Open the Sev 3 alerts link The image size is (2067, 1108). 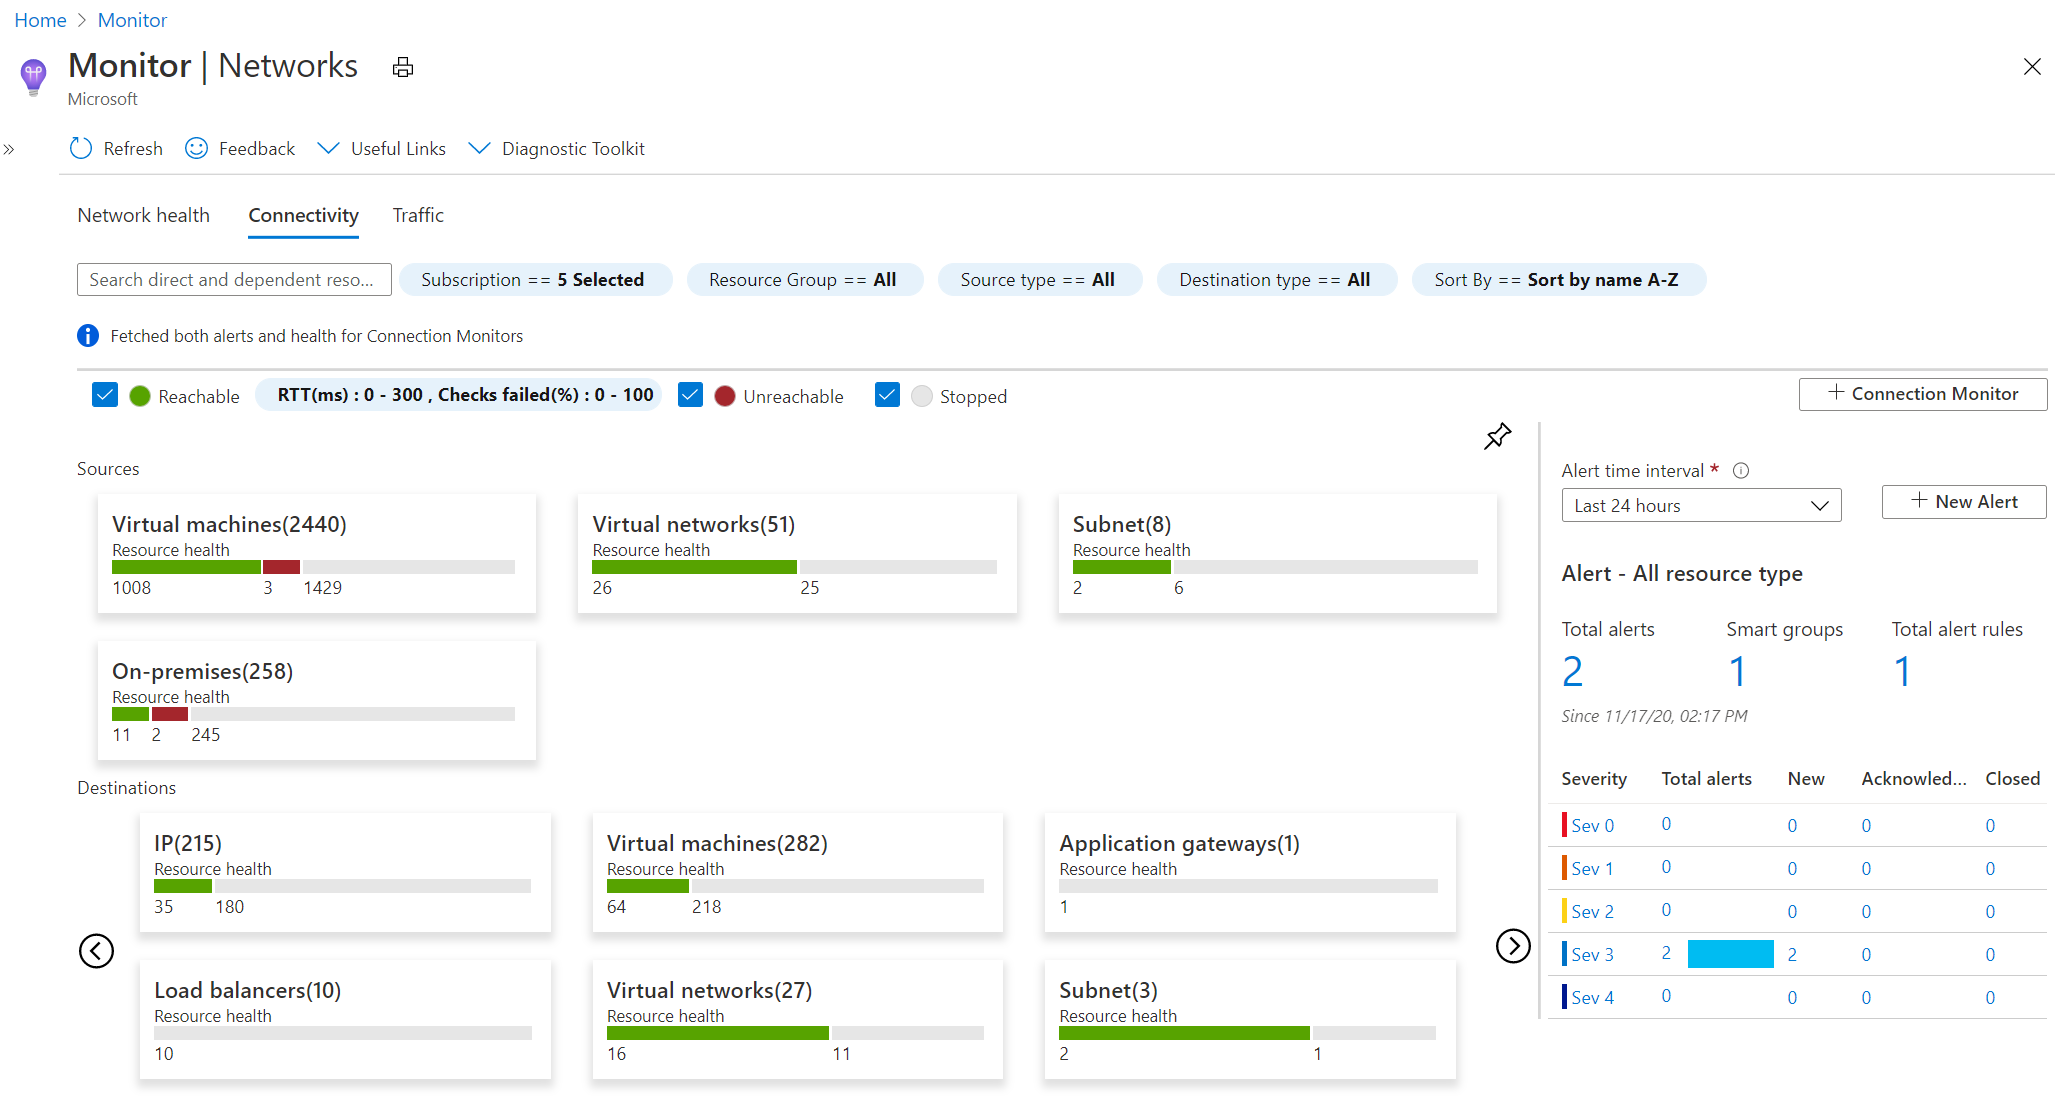pos(1592,953)
